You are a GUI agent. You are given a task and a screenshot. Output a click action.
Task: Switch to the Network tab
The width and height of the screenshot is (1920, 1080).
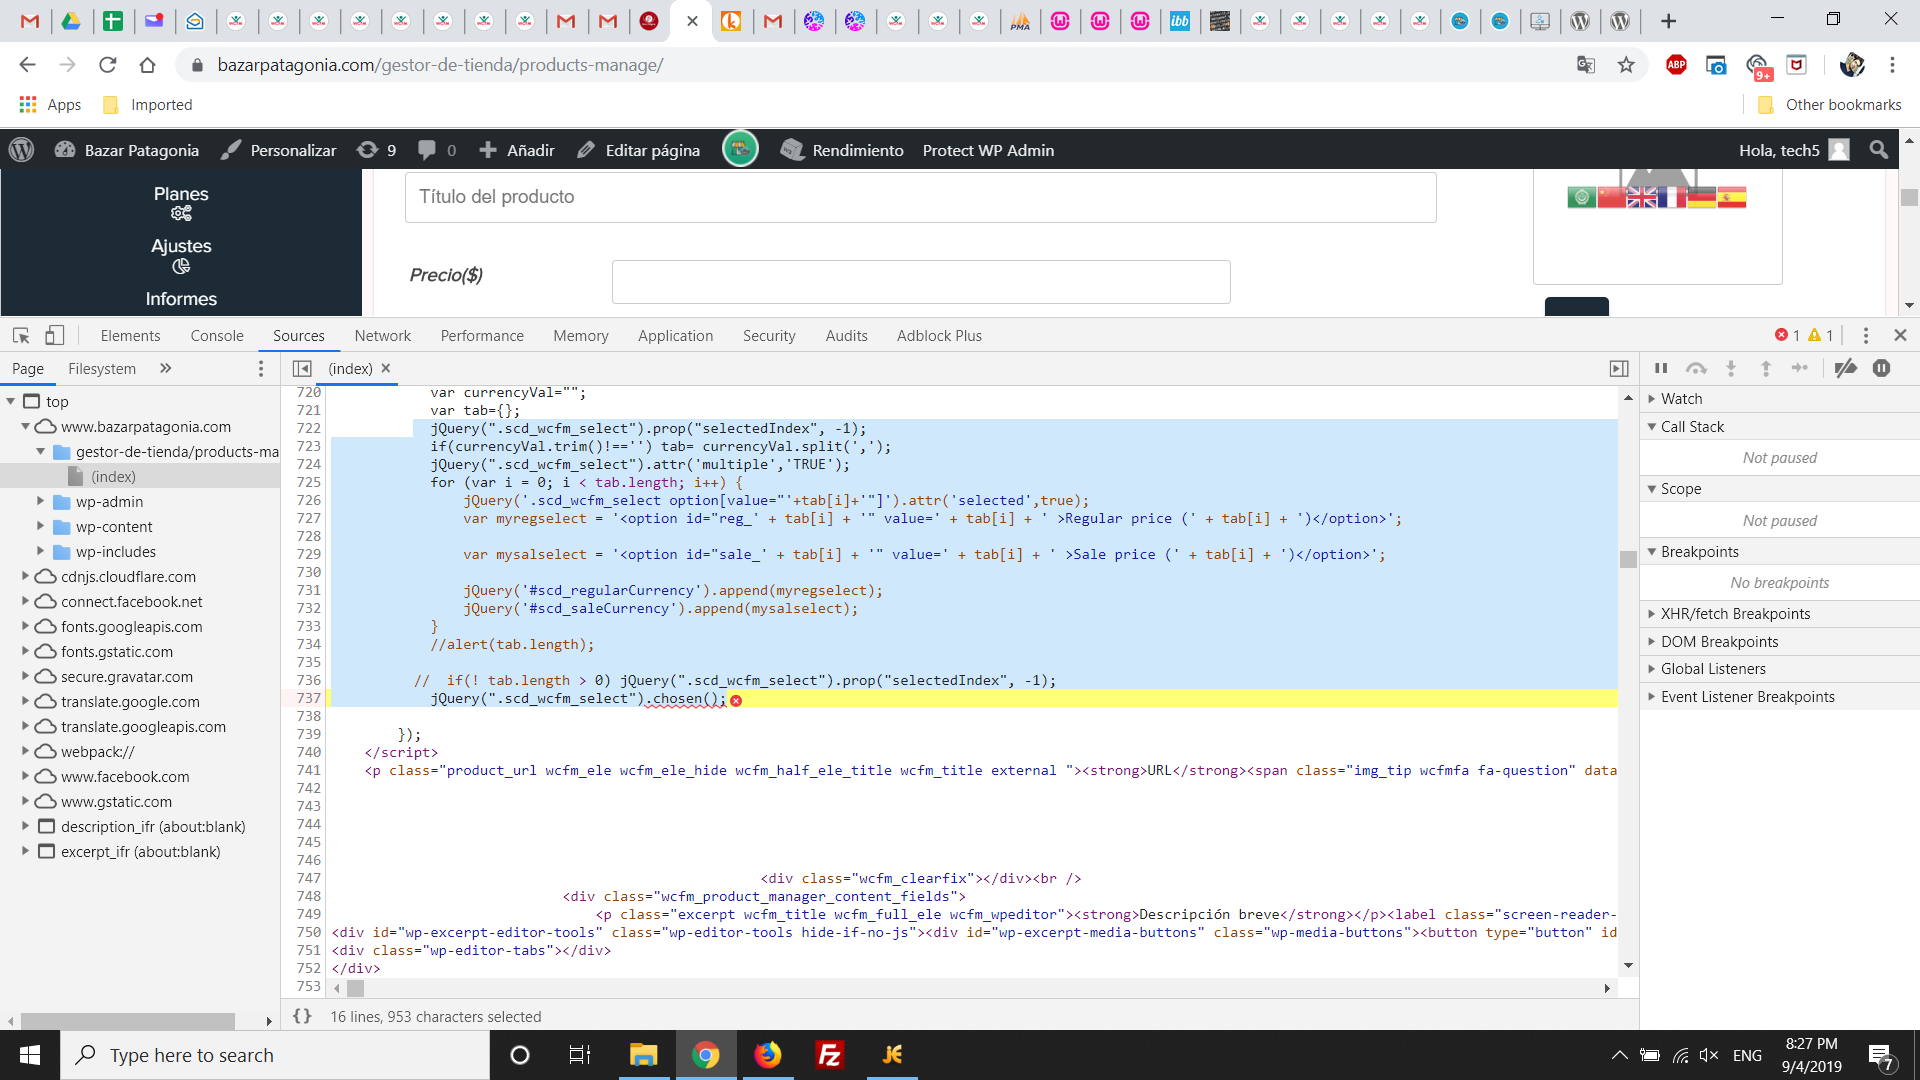click(383, 336)
